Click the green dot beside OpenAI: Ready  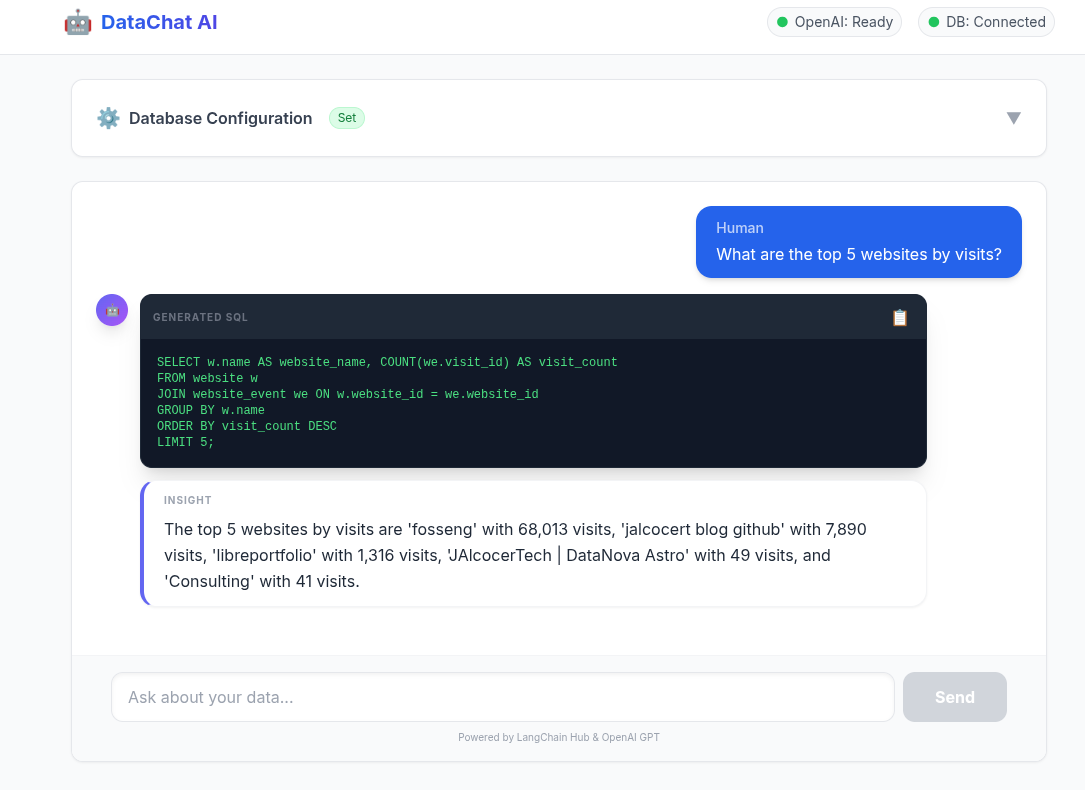pos(783,22)
